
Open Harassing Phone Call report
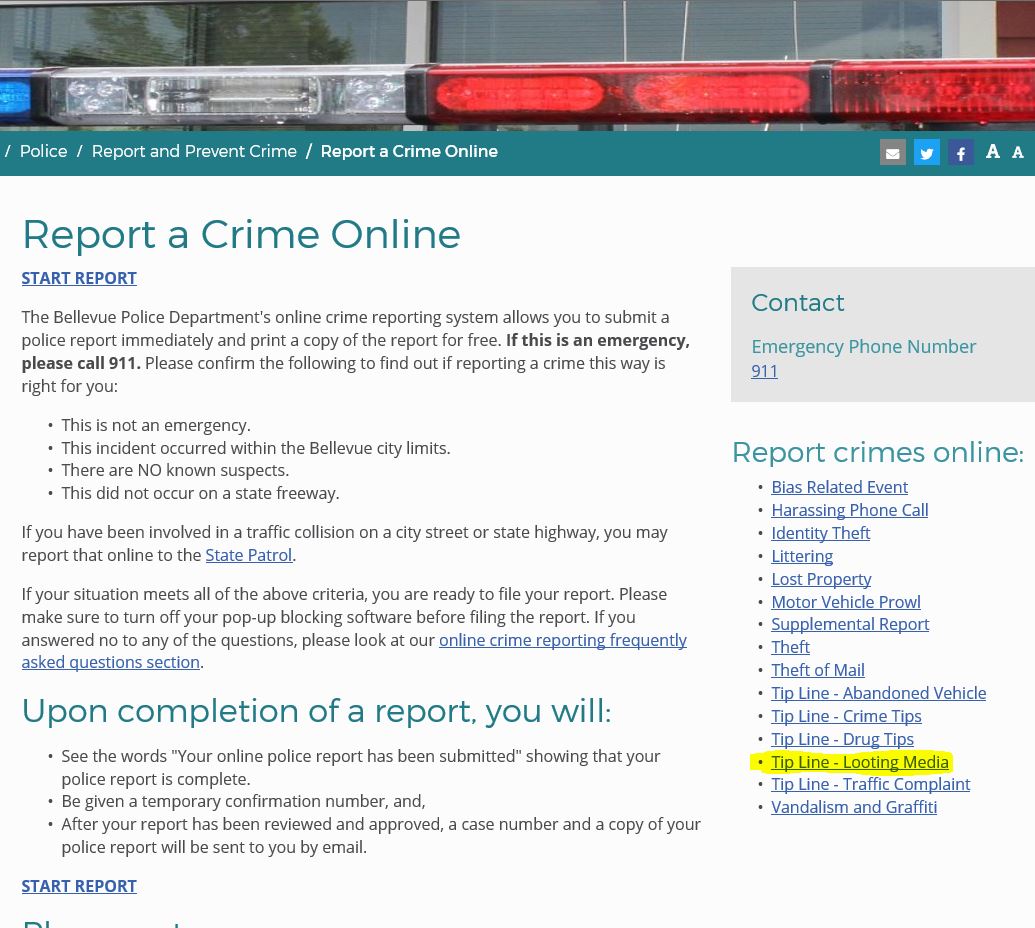tap(849, 510)
